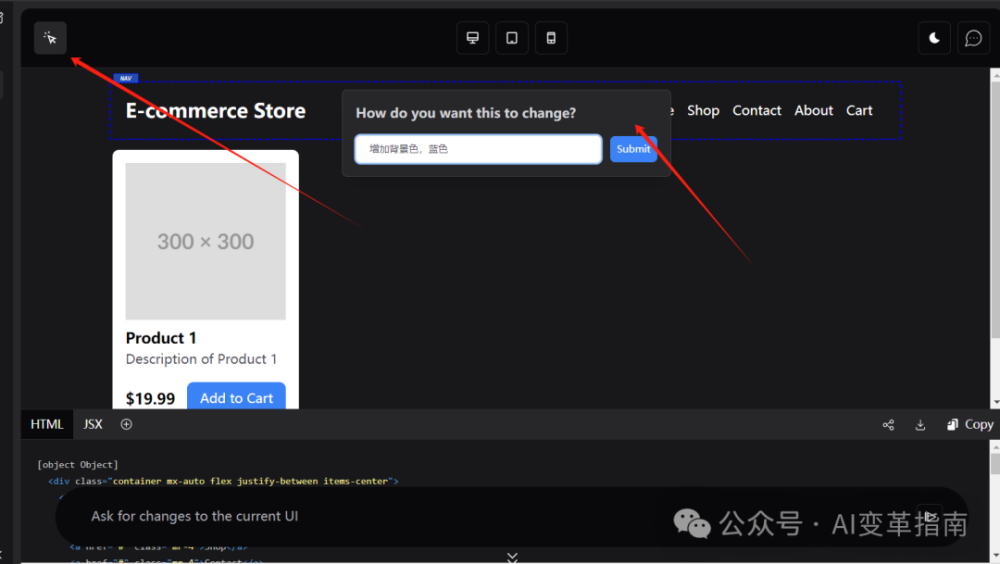Click the [object Object] code line
The width and height of the screenshot is (1000, 564).
pyautogui.click(x=78, y=464)
